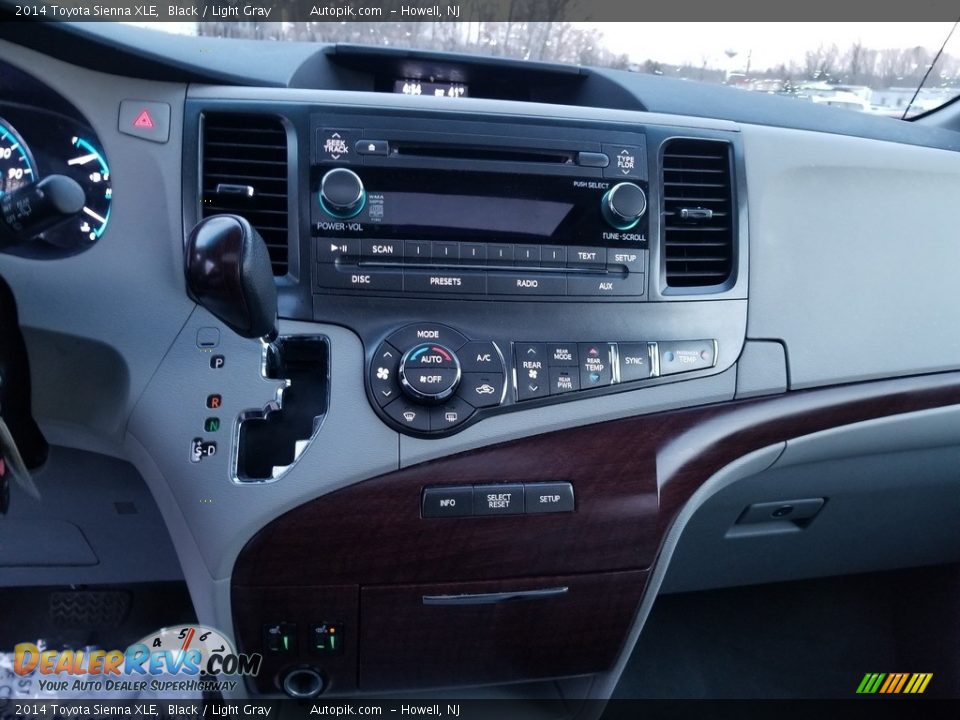Push the TUNE-SCROLL select knob
Screen dimensions: 960x720
(x=624, y=204)
